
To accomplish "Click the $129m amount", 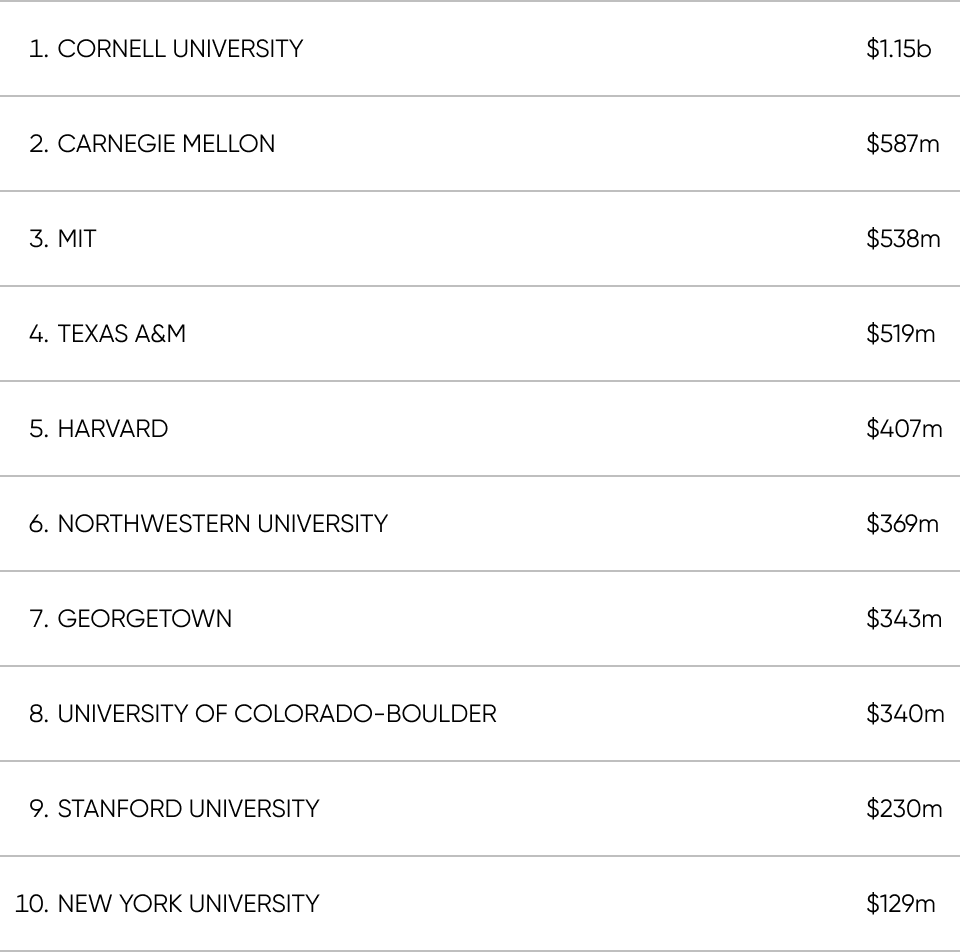I will [x=901, y=904].
